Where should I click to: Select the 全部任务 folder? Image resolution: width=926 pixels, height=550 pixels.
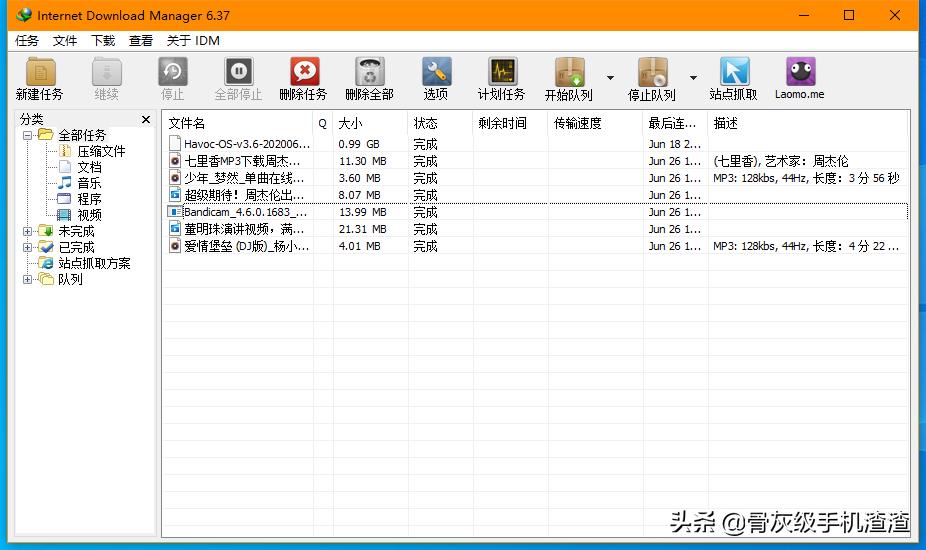(x=82, y=135)
